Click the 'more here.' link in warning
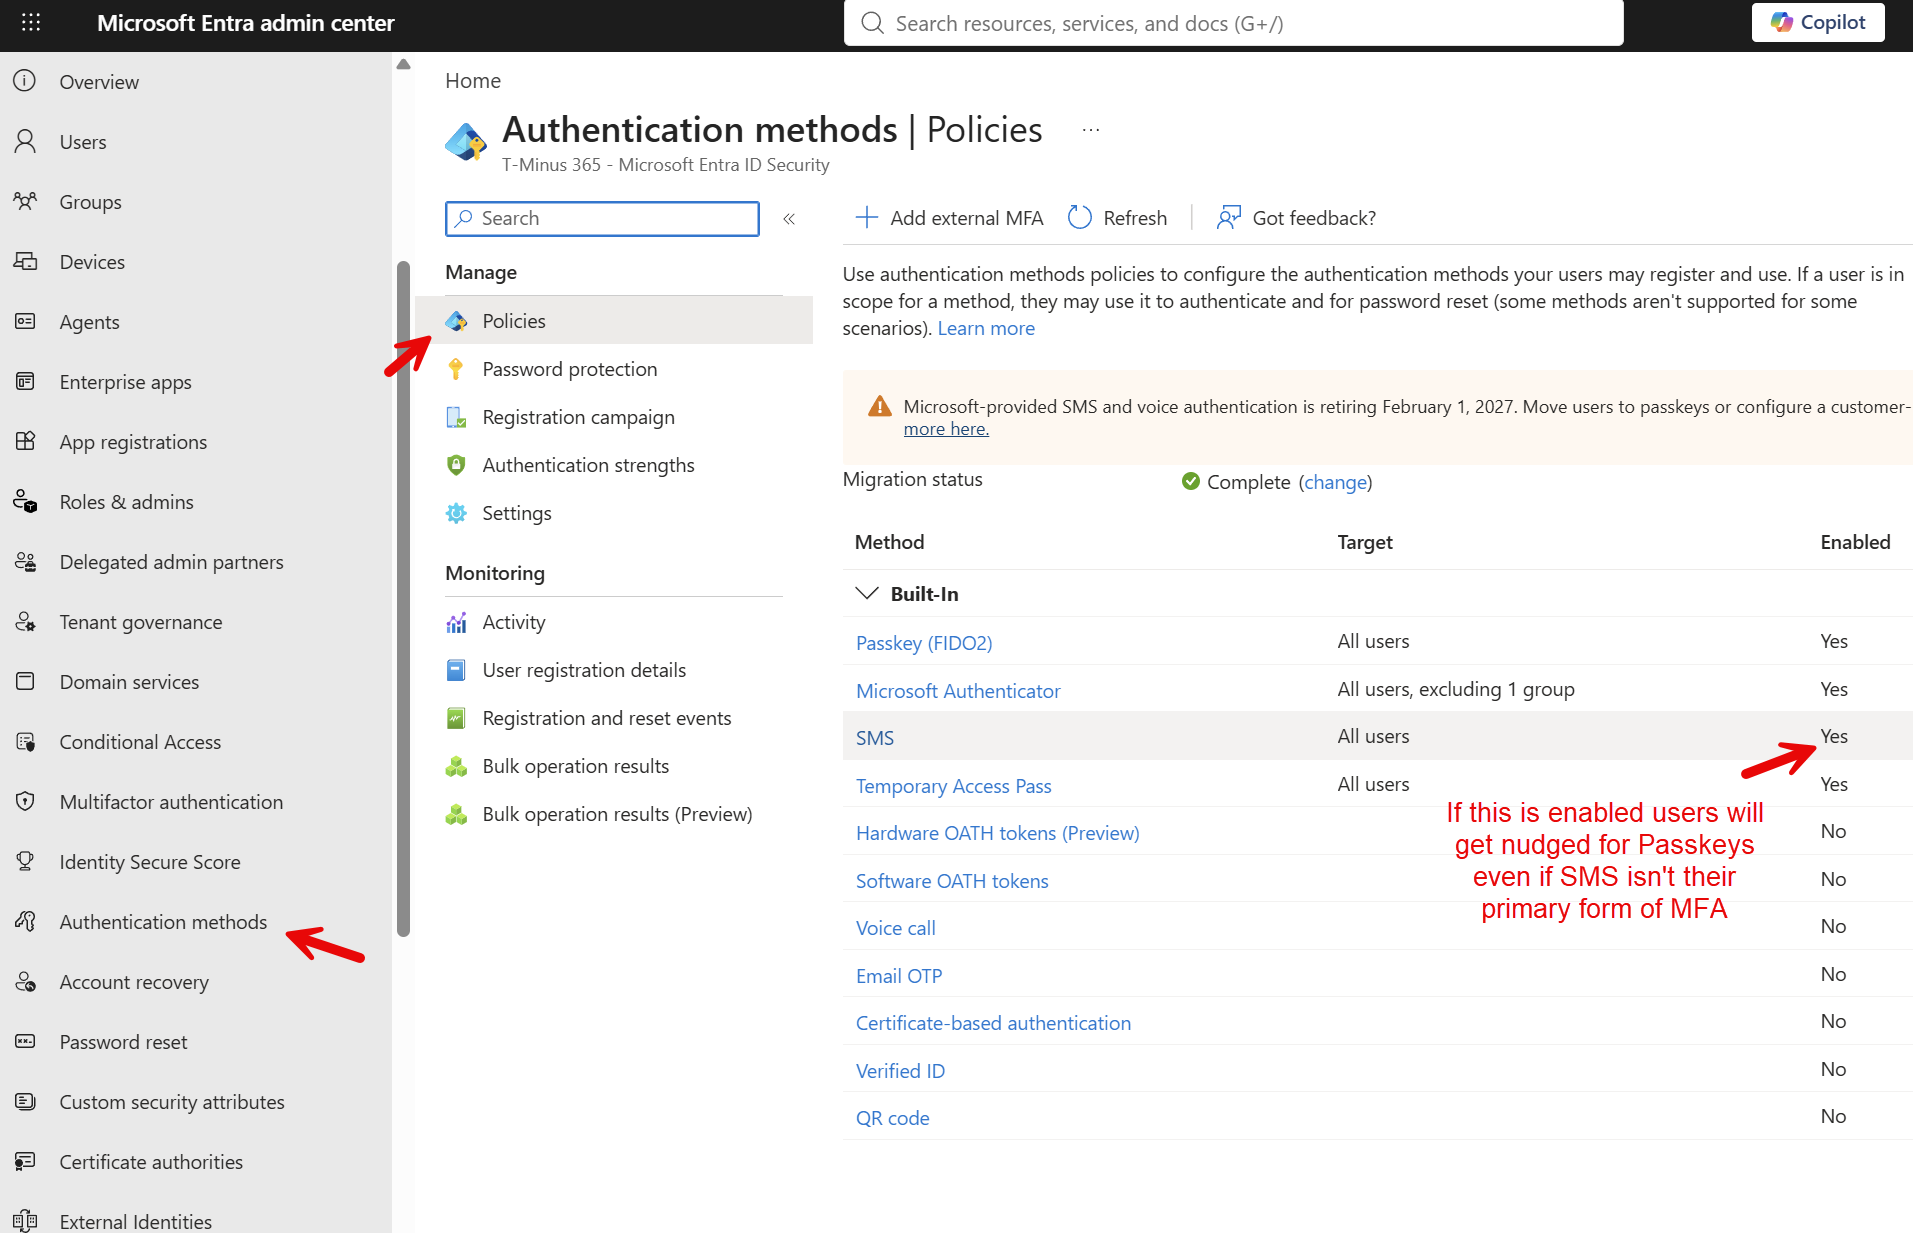1913x1233 pixels. pos(946,428)
